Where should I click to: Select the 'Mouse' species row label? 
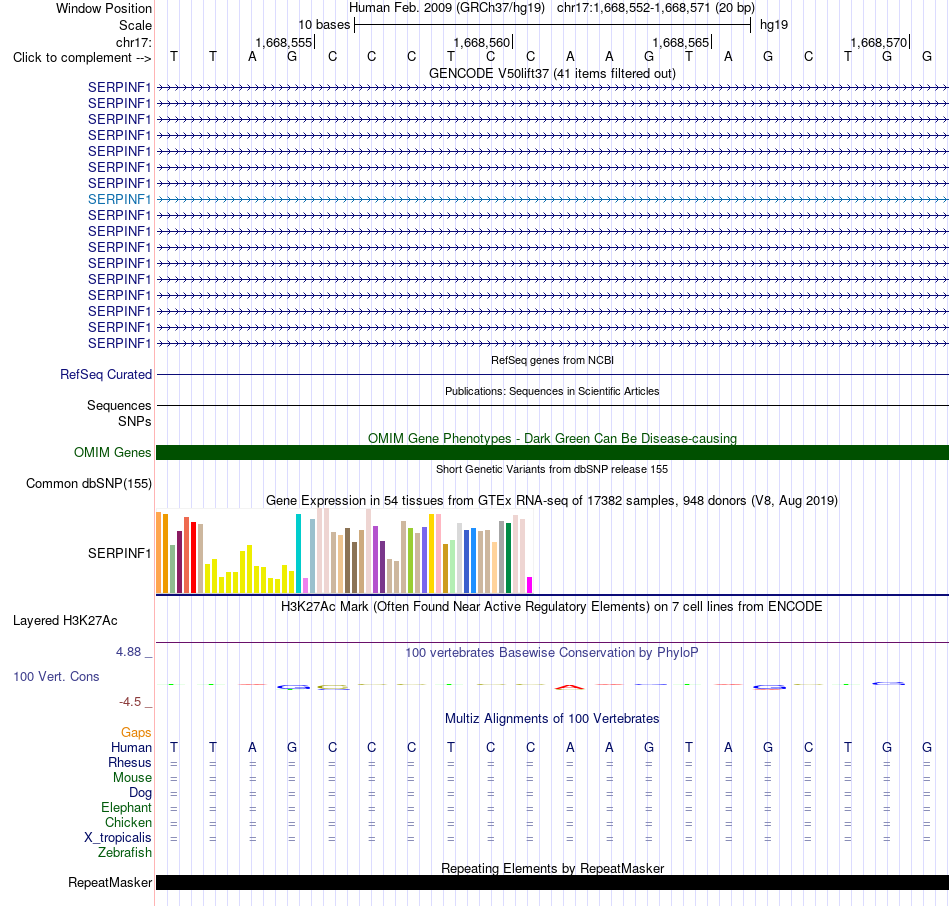click(132, 778)
